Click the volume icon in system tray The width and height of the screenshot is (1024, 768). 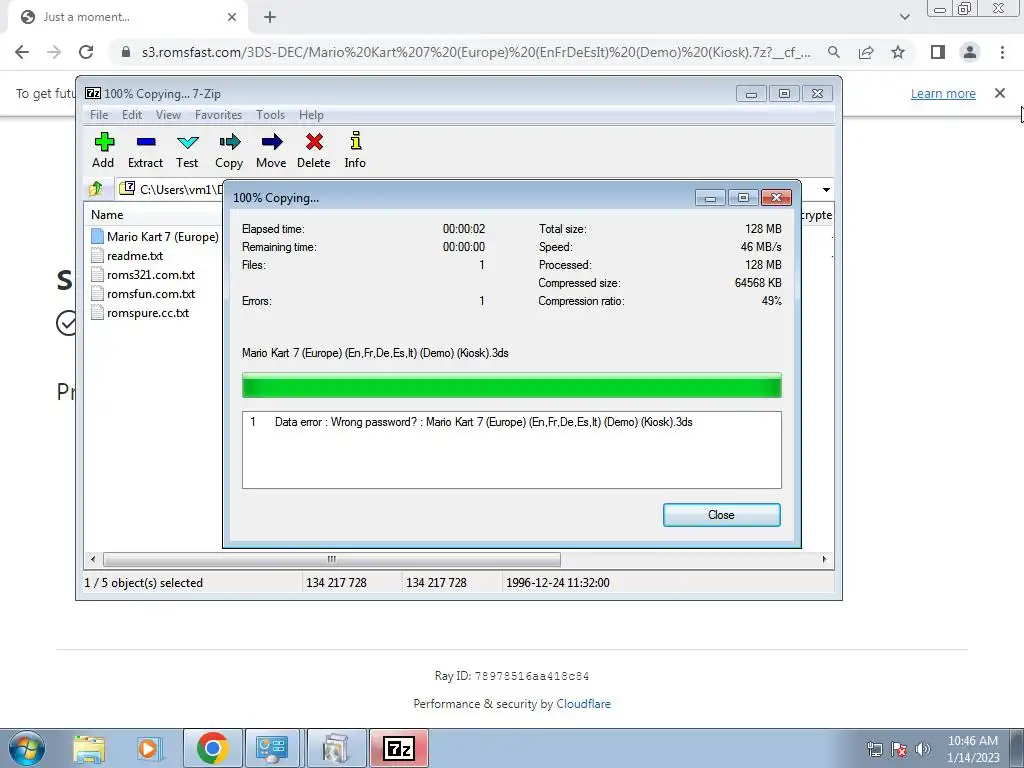[923, 749]
